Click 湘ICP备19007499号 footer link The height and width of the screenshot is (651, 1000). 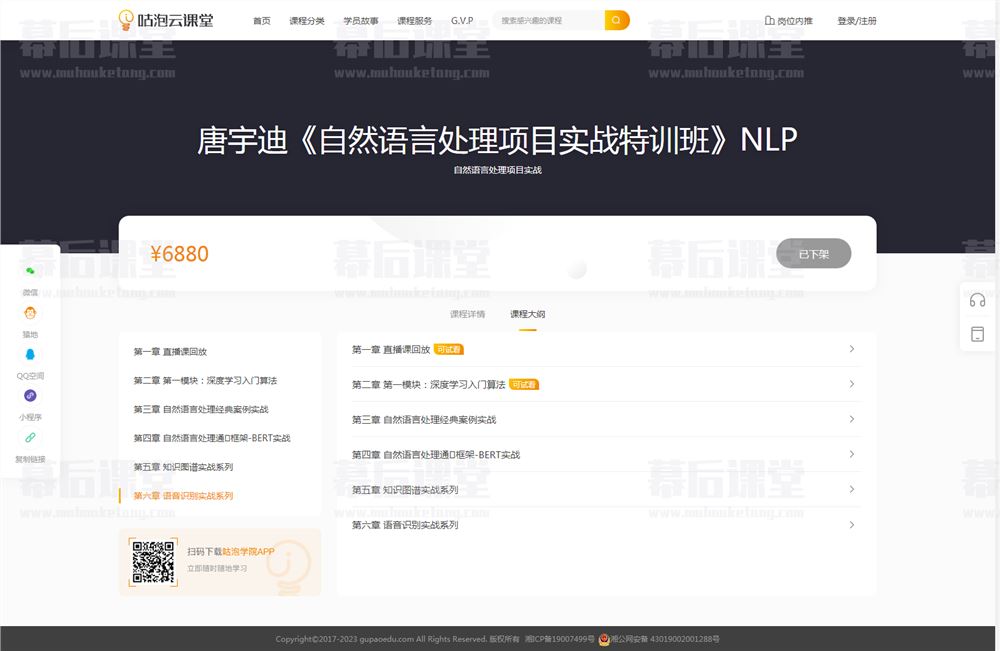[x=559, y=639]
